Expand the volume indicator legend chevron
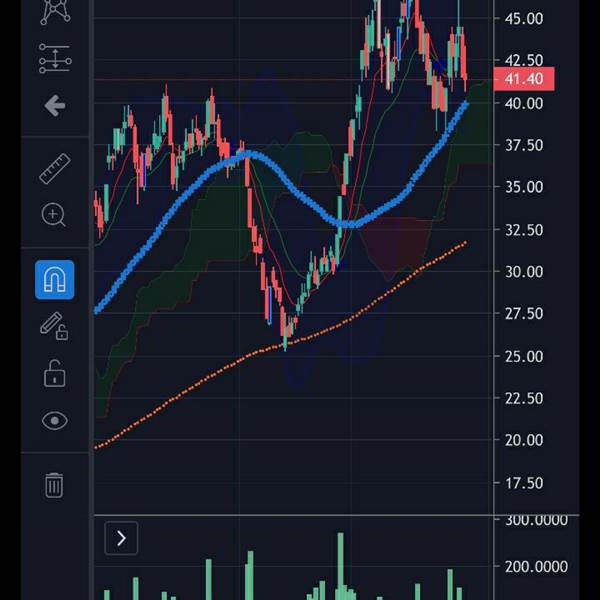 pos(121,538)
